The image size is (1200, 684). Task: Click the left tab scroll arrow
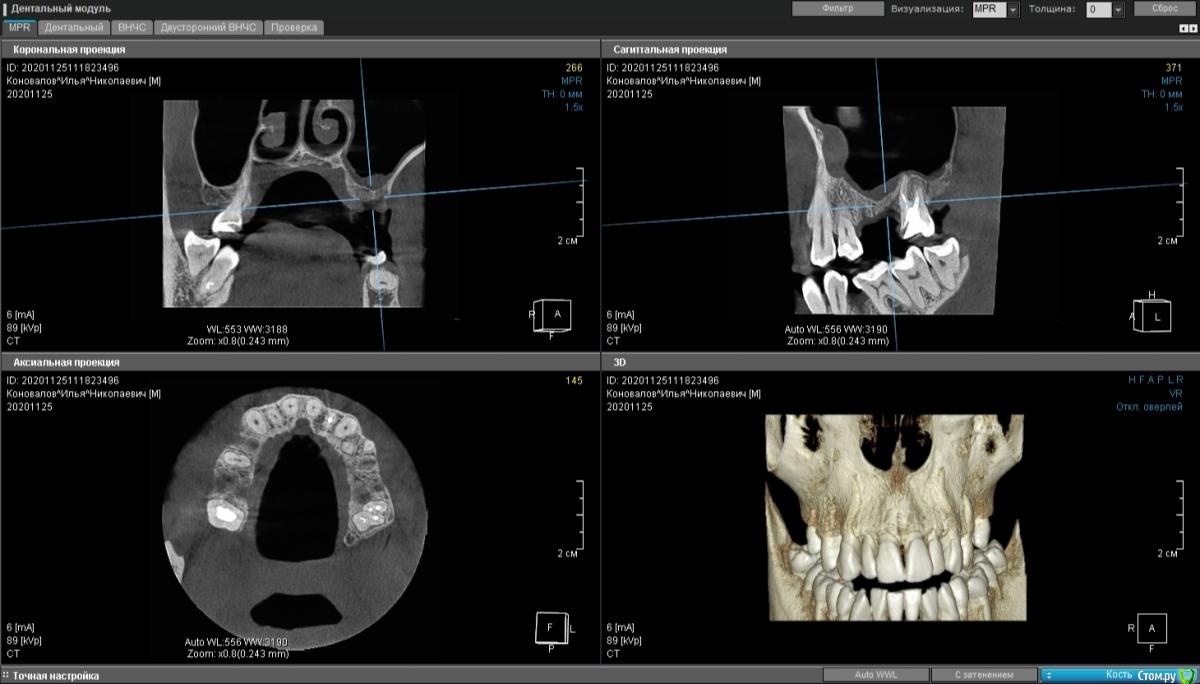[x=1183, y=28]
